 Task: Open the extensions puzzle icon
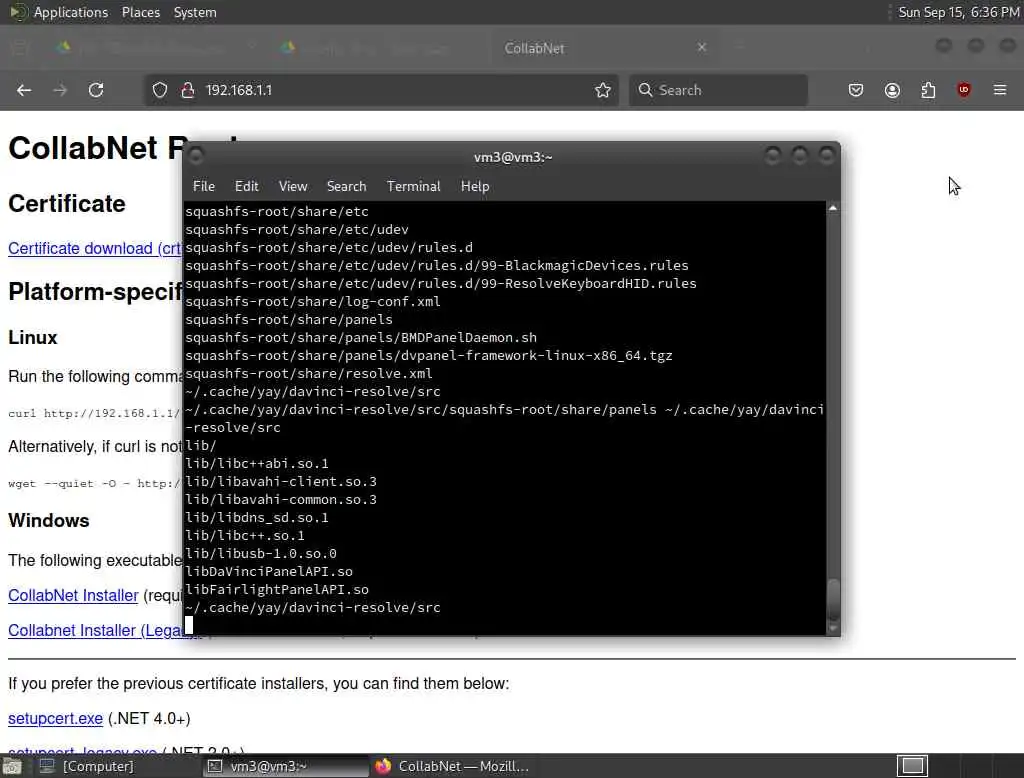(928, 90)
